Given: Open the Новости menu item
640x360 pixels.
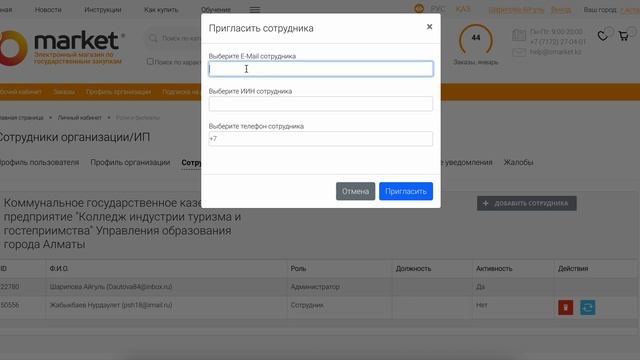Looking at the screenshot, I should pos(48,9).
